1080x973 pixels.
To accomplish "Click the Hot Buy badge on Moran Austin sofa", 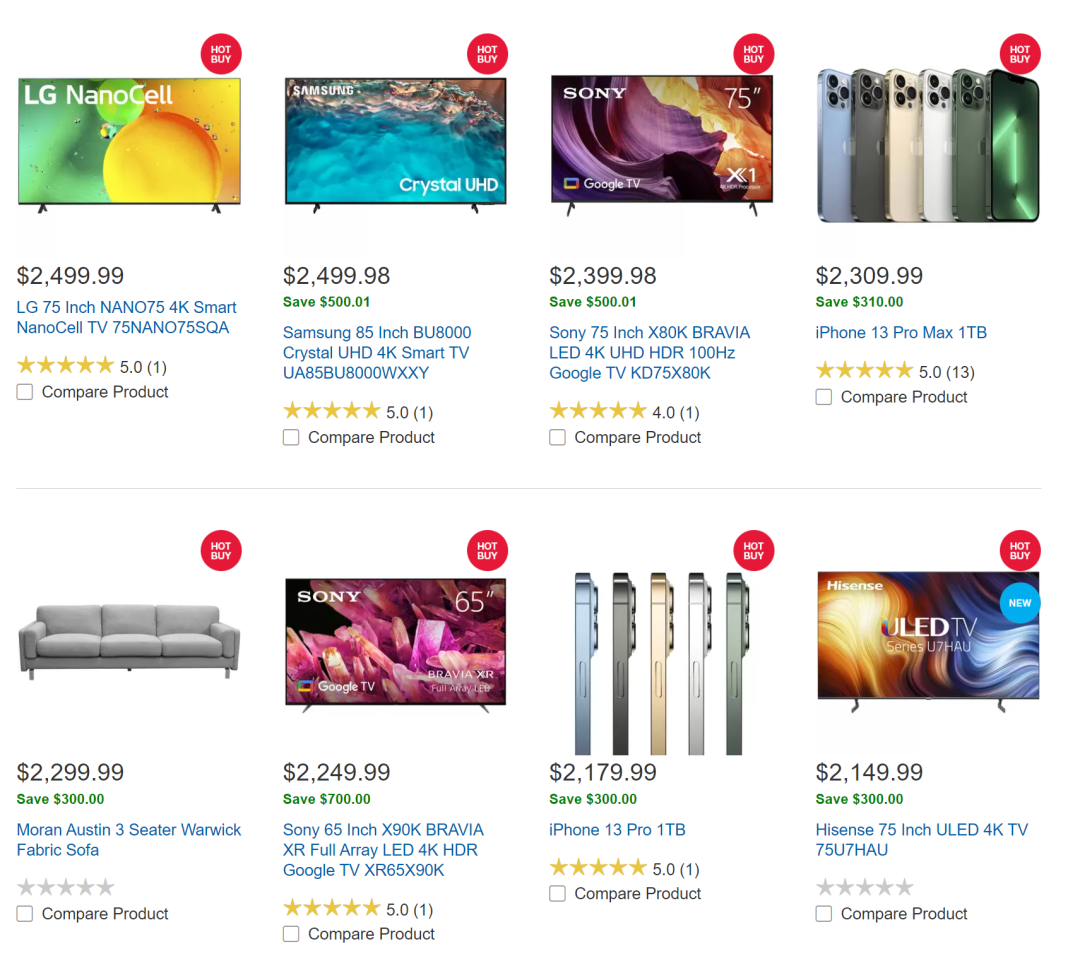I will [x=220, y=550].
